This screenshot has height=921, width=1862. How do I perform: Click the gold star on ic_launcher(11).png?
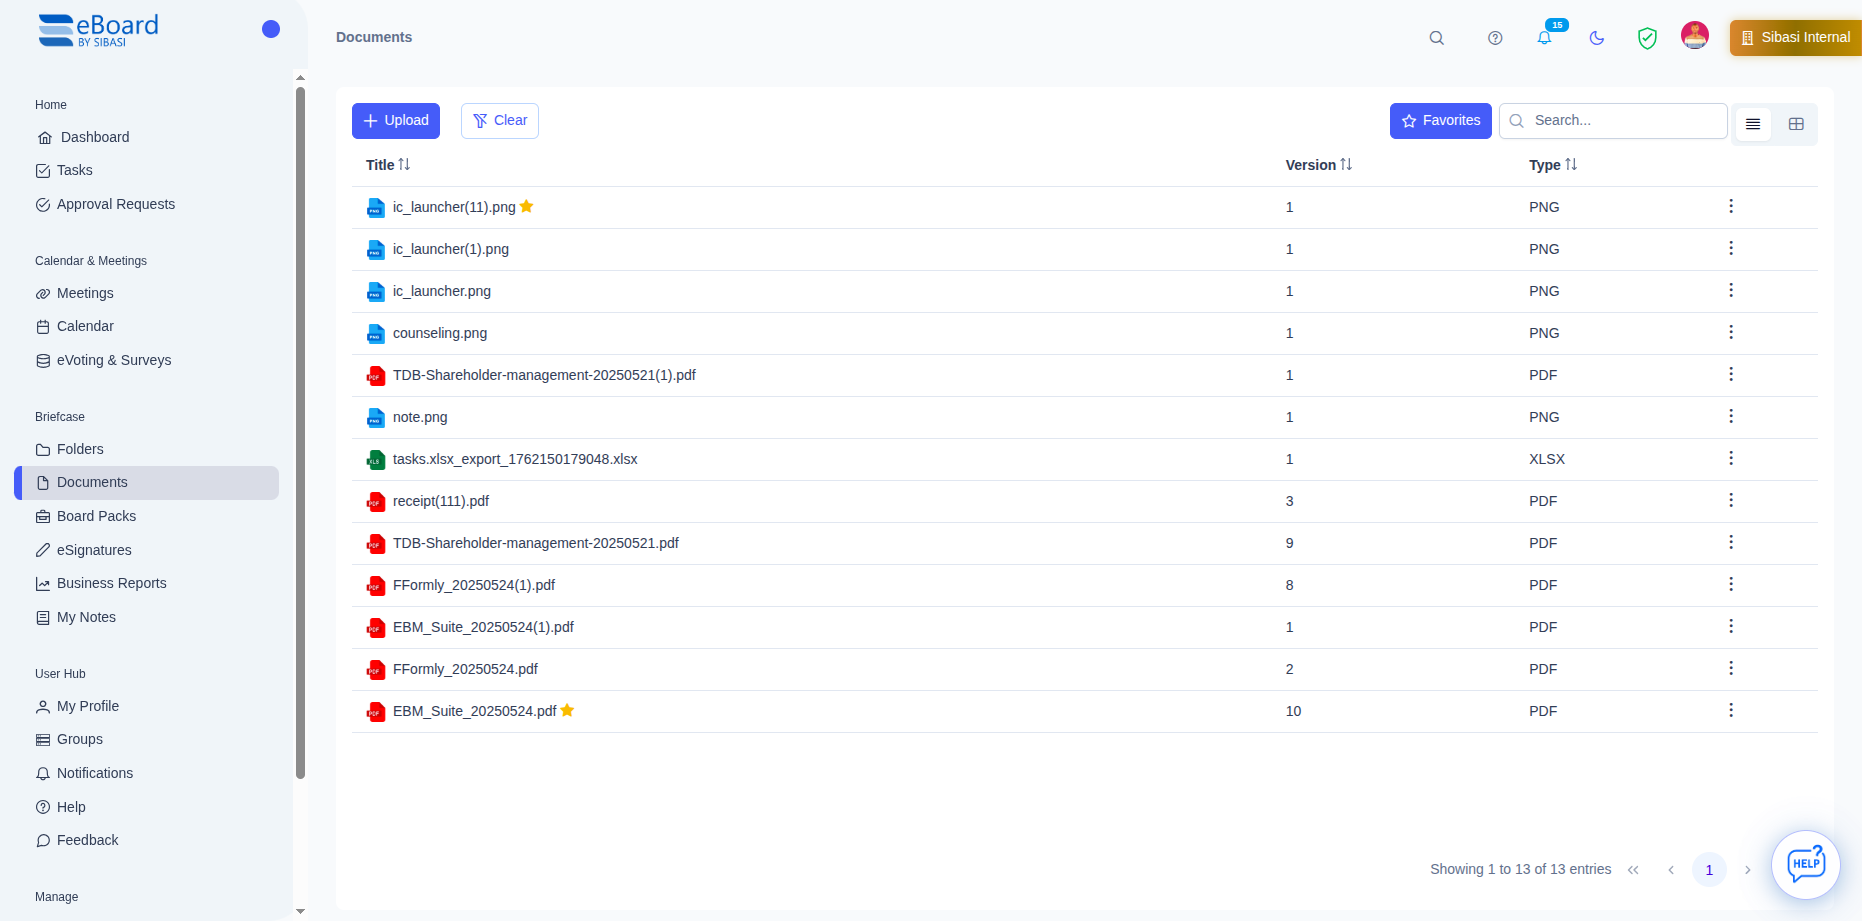pos(527,207)
